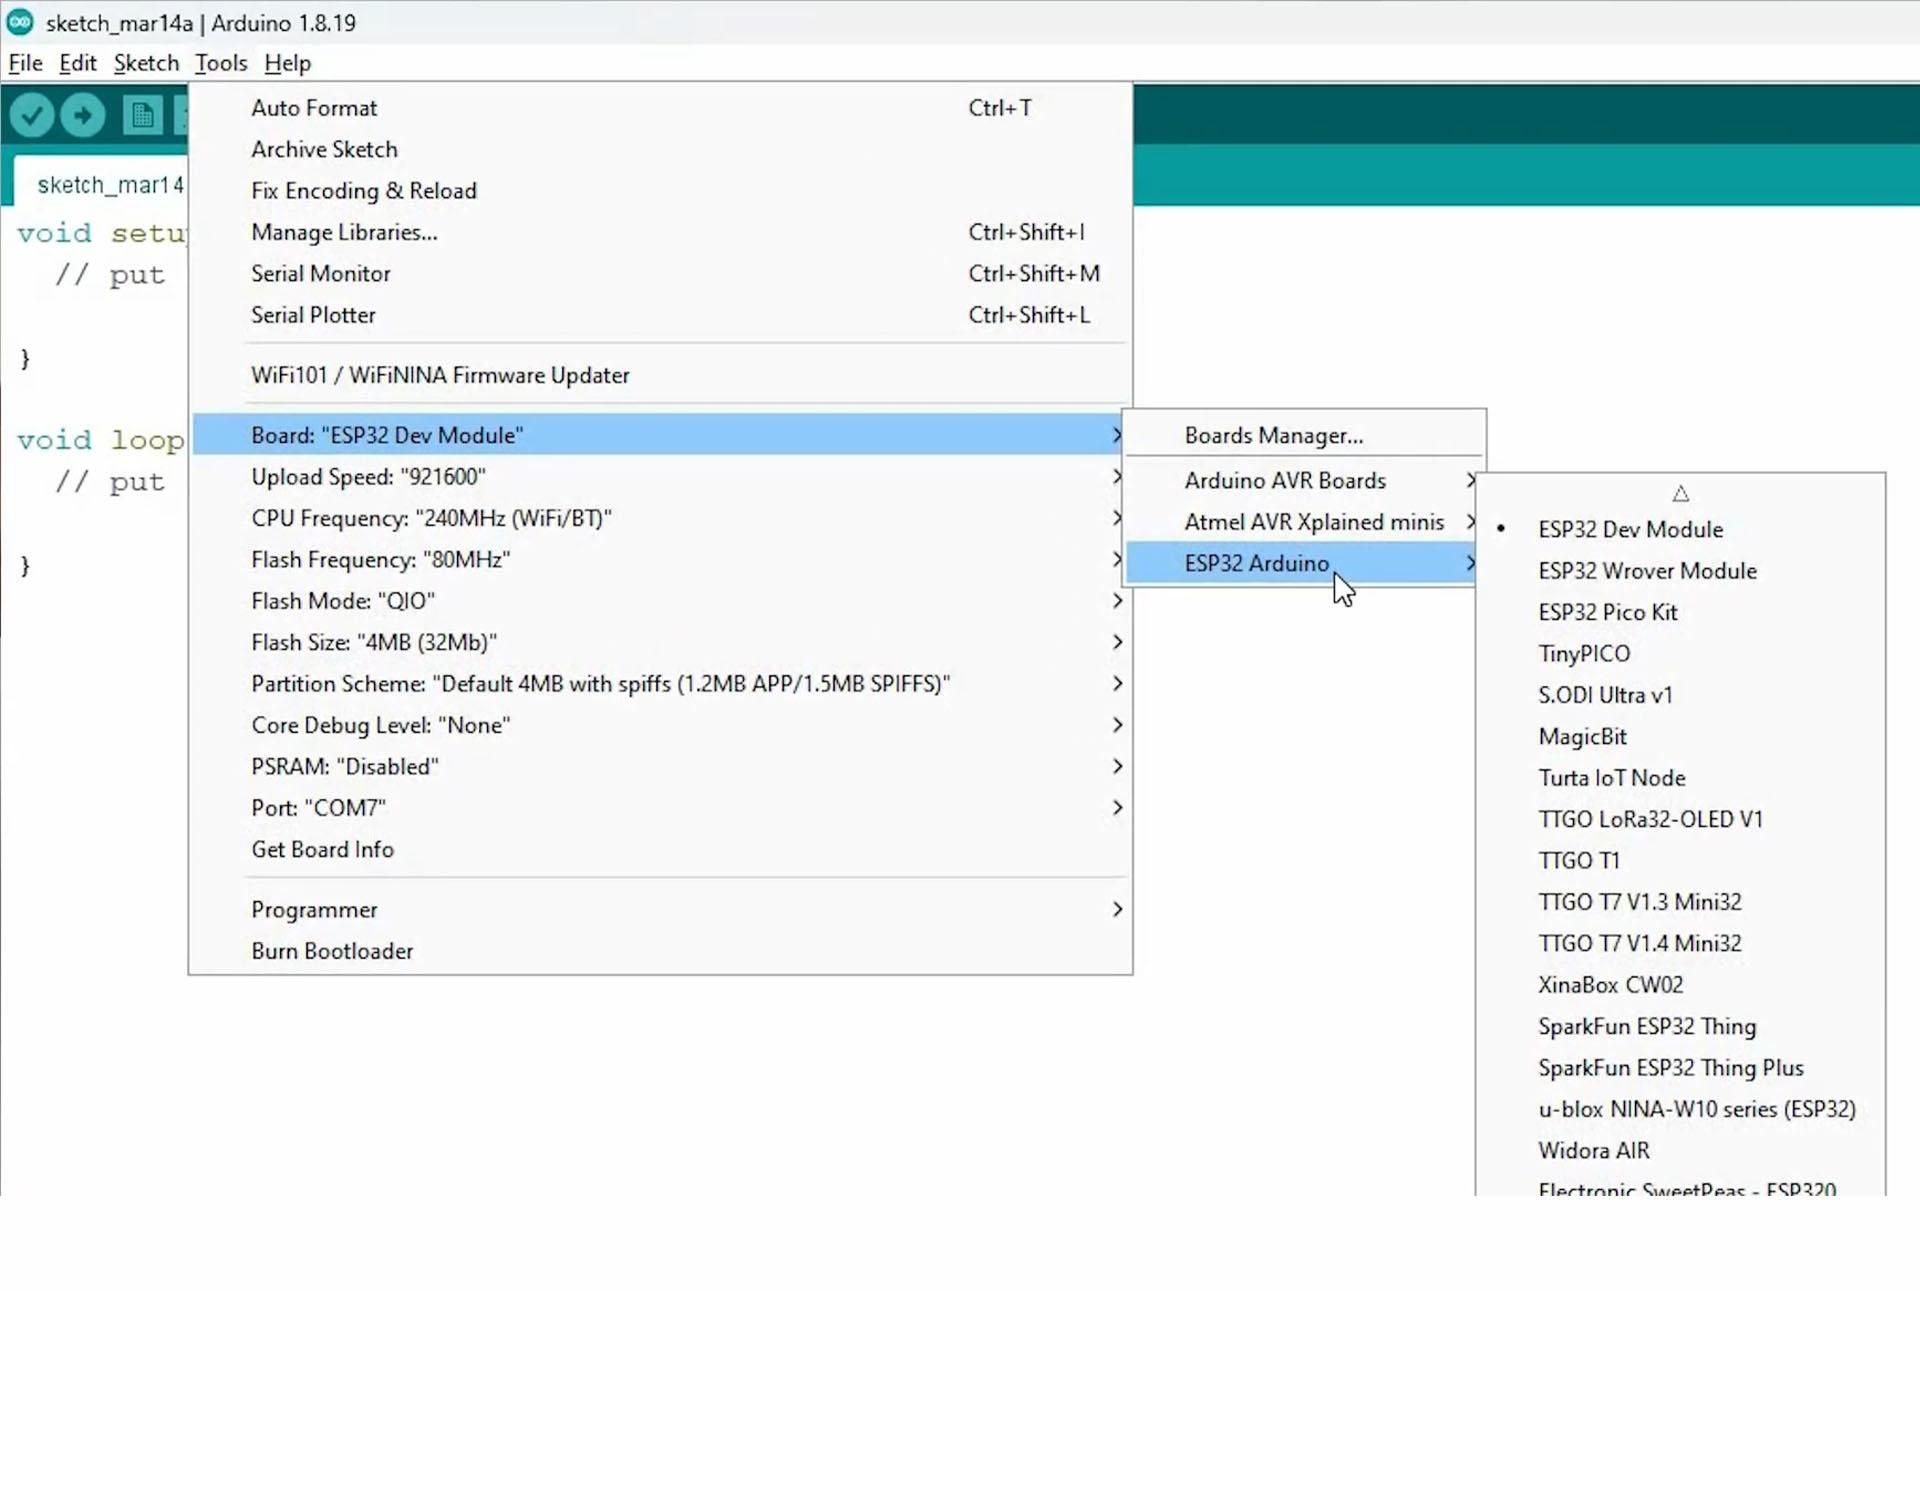
Task: Expand Partition Scheme submenu
Action: coord(660,684)
